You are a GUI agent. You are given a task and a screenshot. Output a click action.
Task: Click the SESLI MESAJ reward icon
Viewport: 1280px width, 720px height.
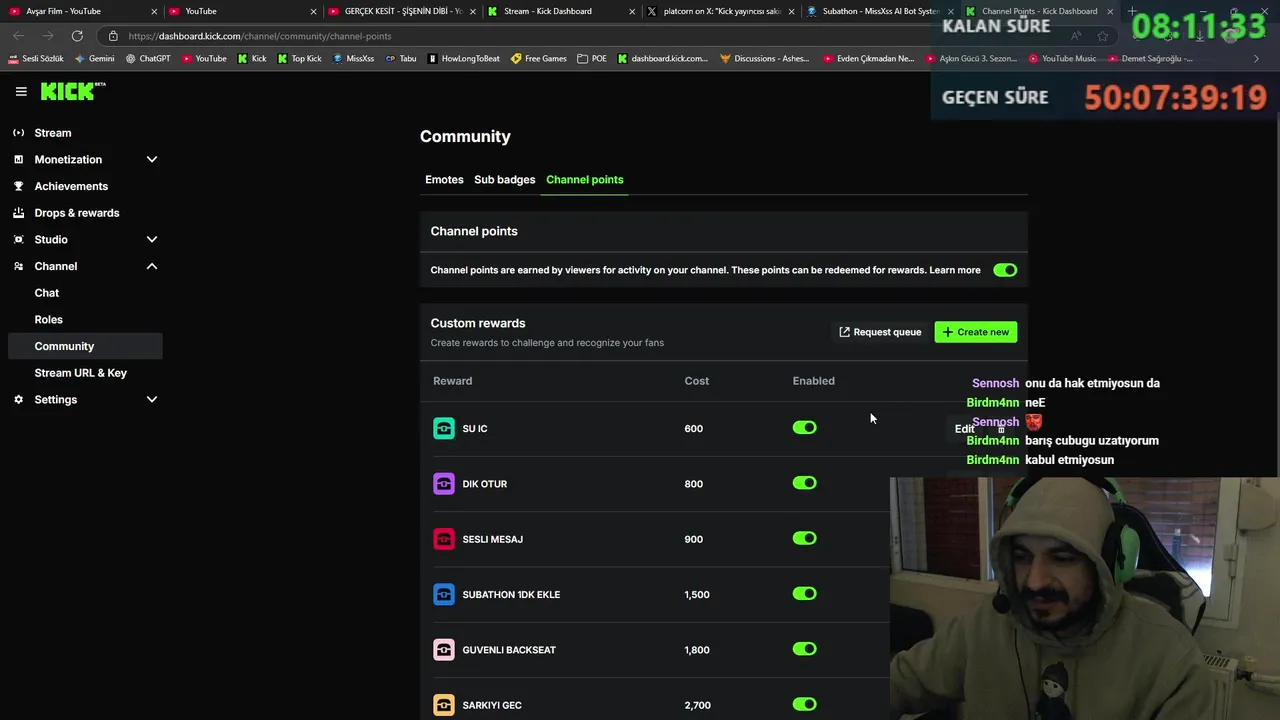pyautogui.click(x=443, y=539)
